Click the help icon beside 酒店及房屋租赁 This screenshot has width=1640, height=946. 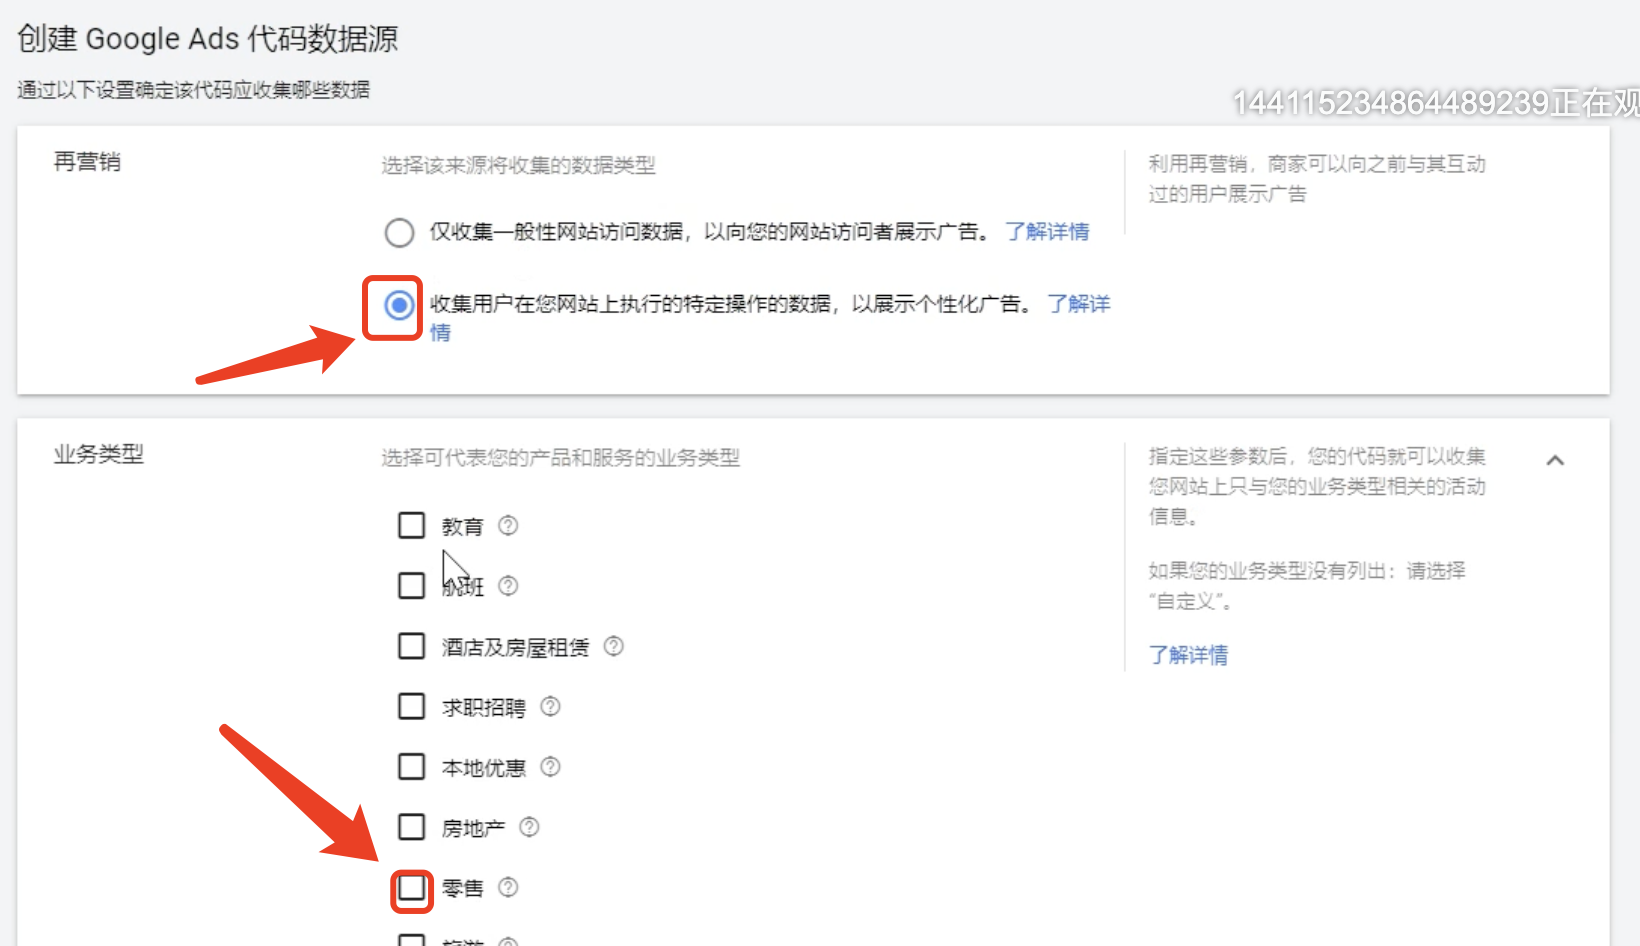coord(614,646)
